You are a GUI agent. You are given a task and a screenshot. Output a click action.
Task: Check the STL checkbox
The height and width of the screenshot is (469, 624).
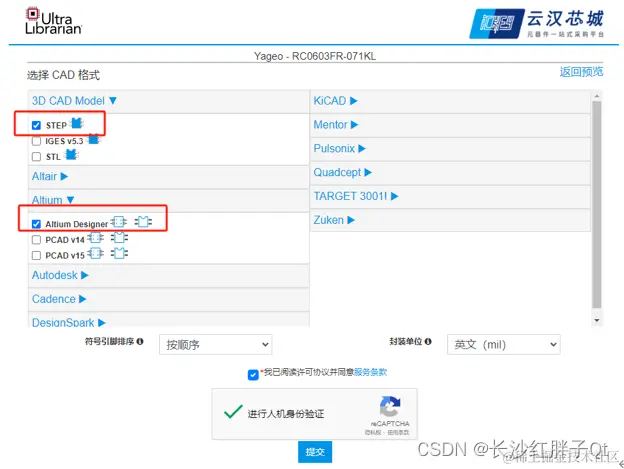[x=36, y=157]
